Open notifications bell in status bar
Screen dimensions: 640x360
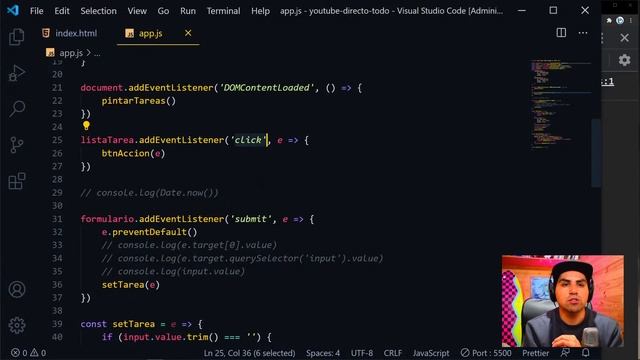(586, 353)
